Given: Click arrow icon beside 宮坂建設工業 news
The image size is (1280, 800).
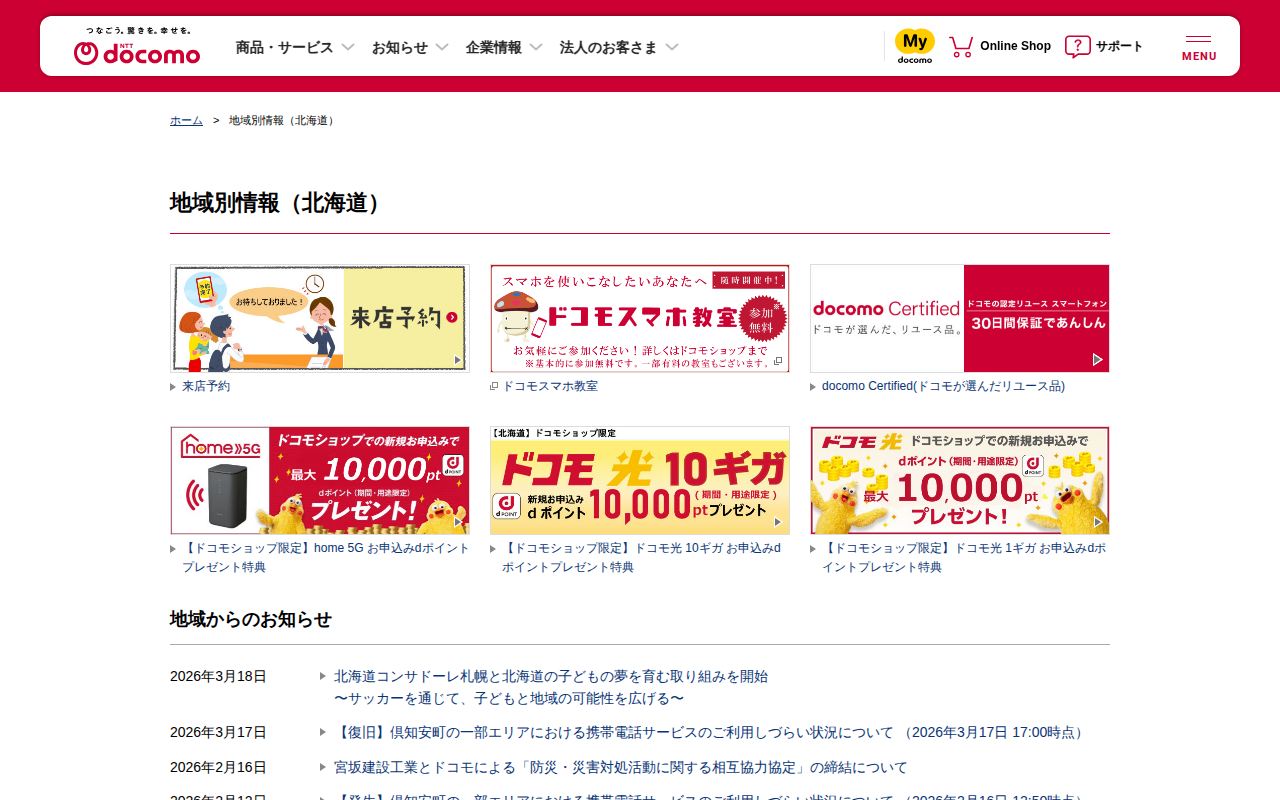Looking at the screenshot, I should tap(323, 767).
